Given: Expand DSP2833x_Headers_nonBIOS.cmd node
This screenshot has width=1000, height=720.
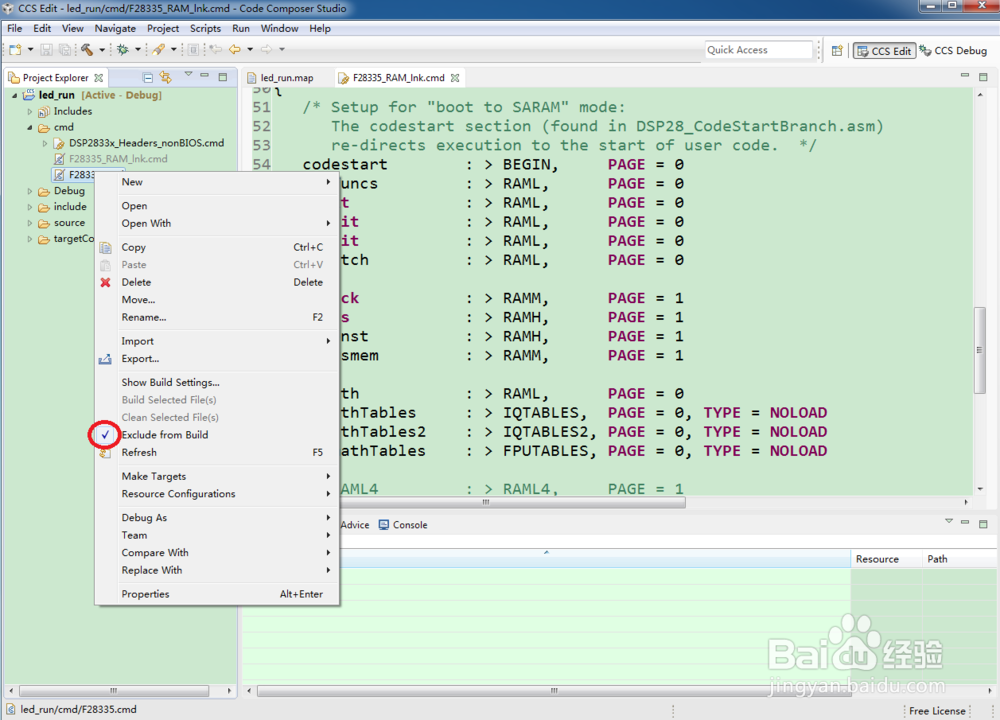Looking at the screenshot, I should tap(45, 143).
